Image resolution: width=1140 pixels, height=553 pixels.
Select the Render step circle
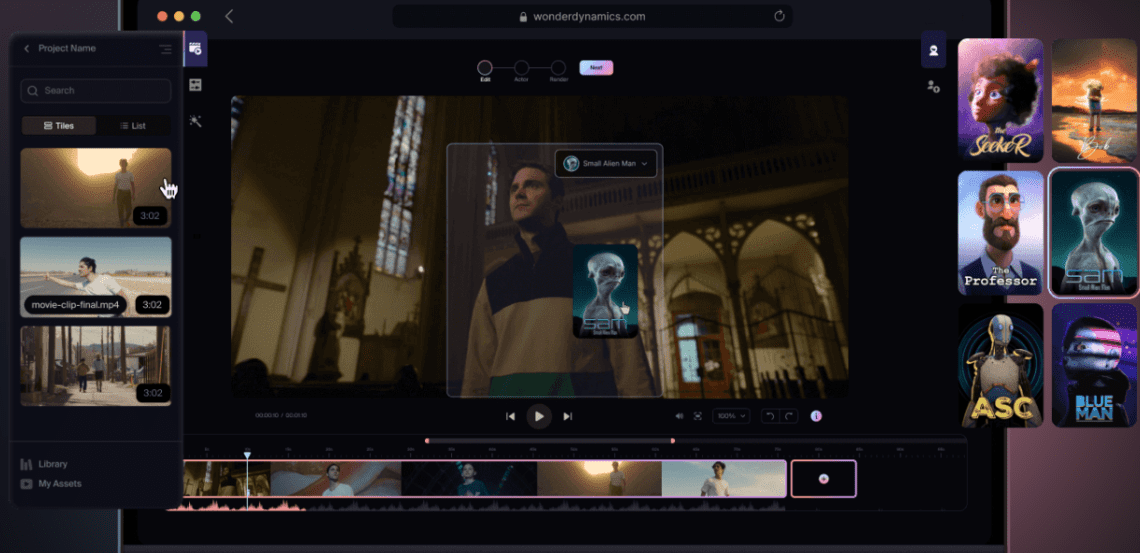click(558, 68)
